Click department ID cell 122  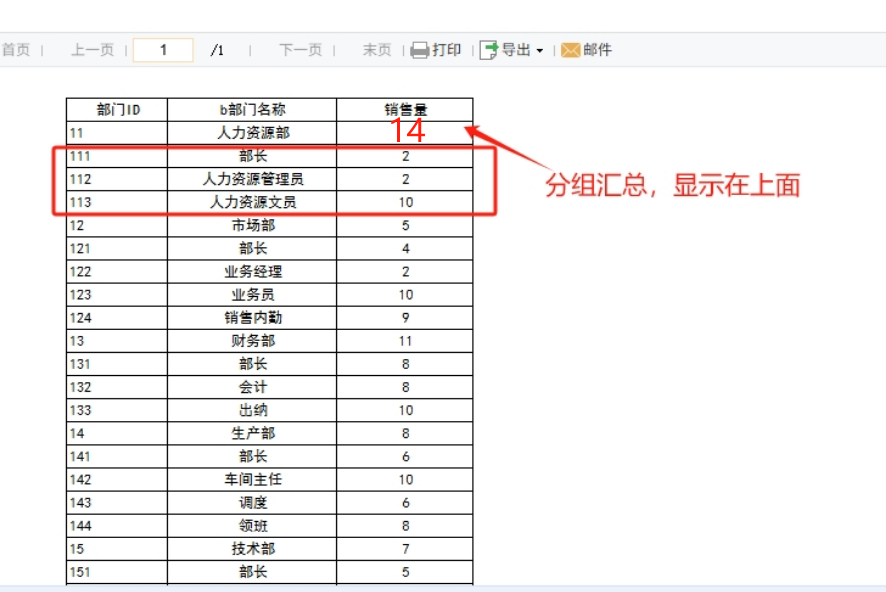pyautogui.click(x=117, y=272)
